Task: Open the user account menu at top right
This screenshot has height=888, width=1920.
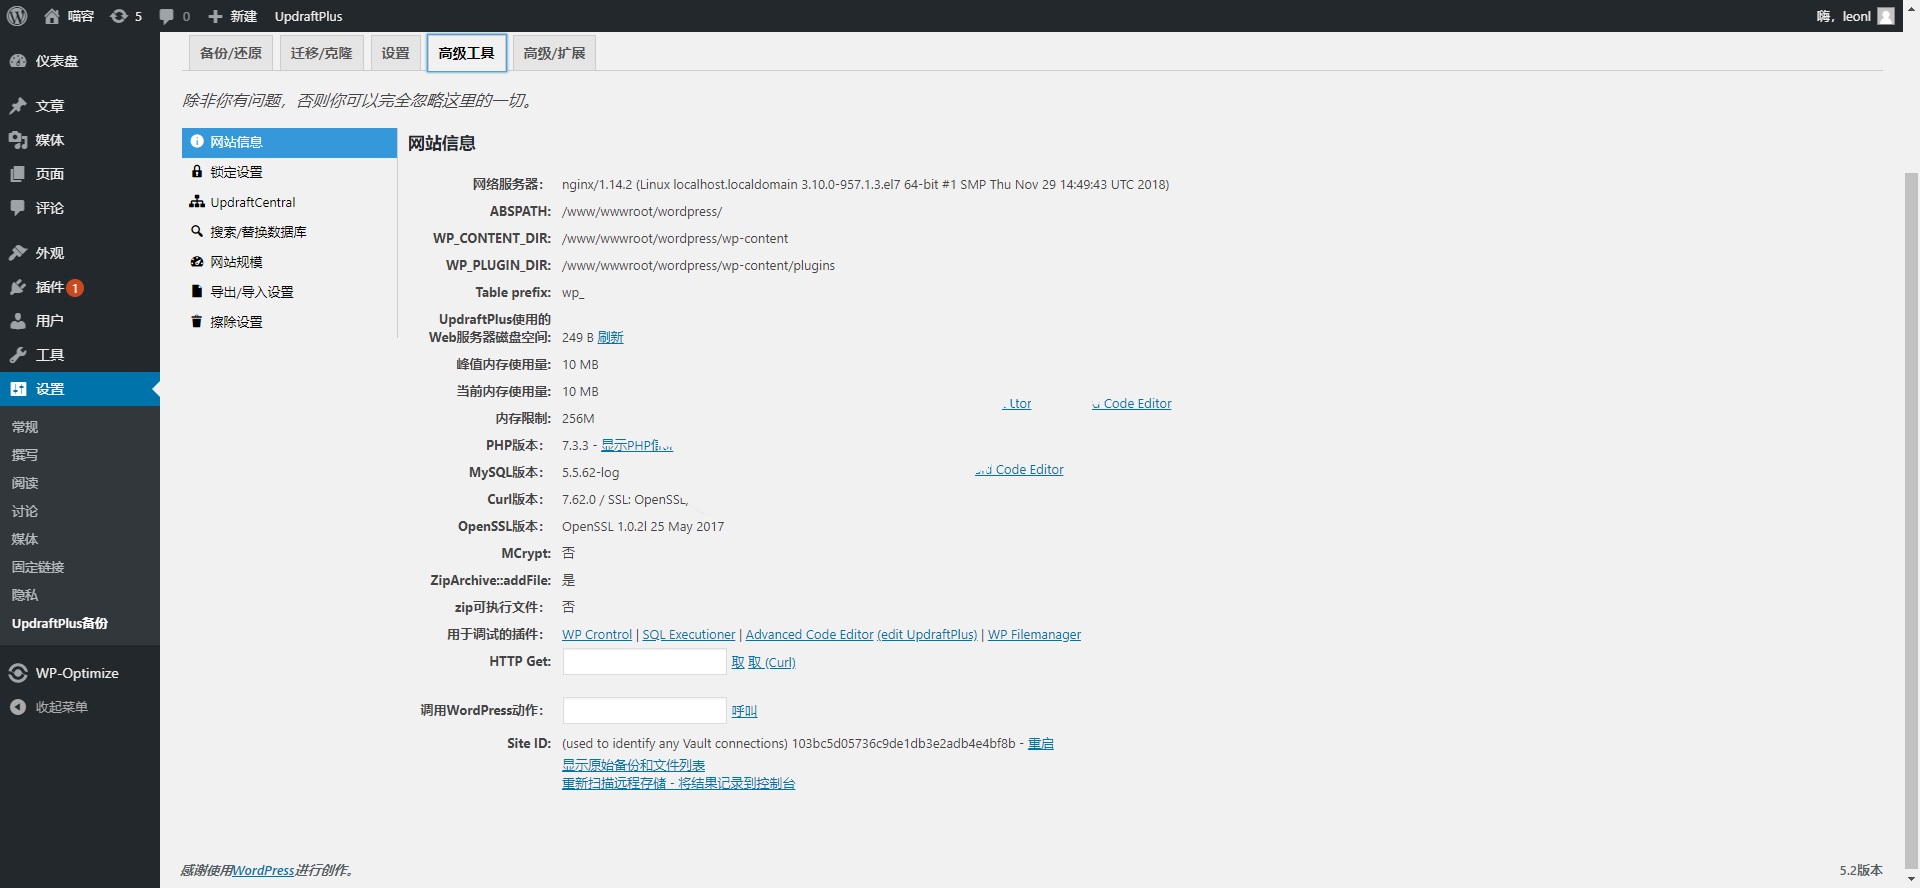Action: point(1855,16)
